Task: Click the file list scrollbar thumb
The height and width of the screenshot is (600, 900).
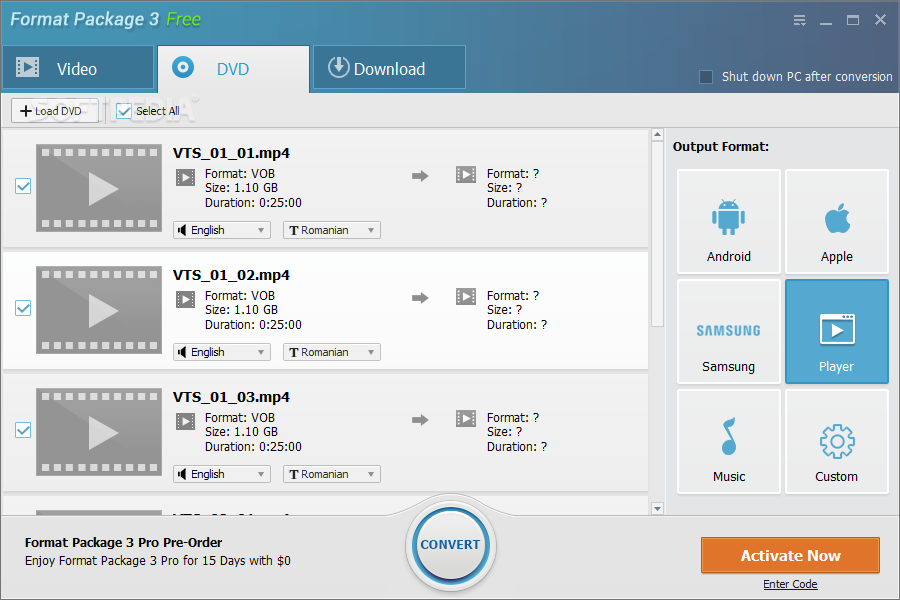Action: (x=658, y=234)
